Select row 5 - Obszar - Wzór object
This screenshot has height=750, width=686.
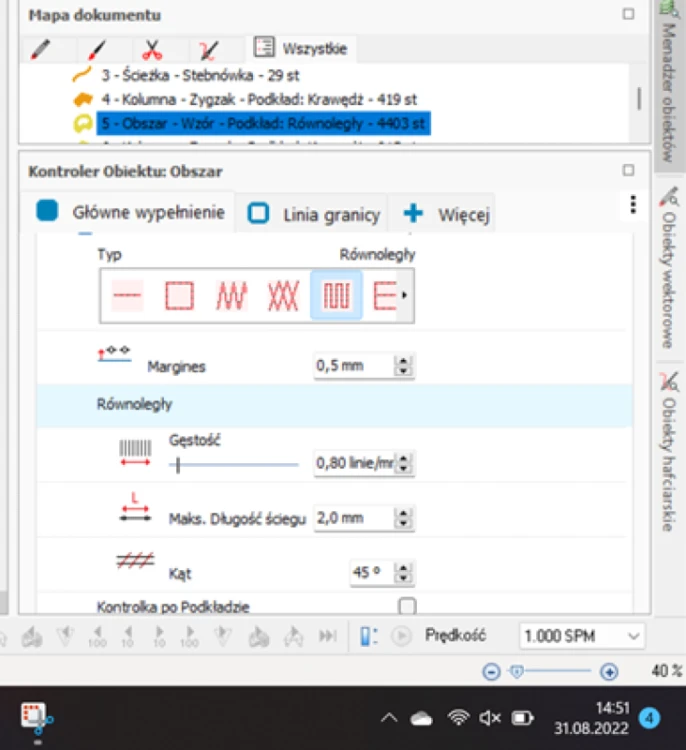click(263, 123)
